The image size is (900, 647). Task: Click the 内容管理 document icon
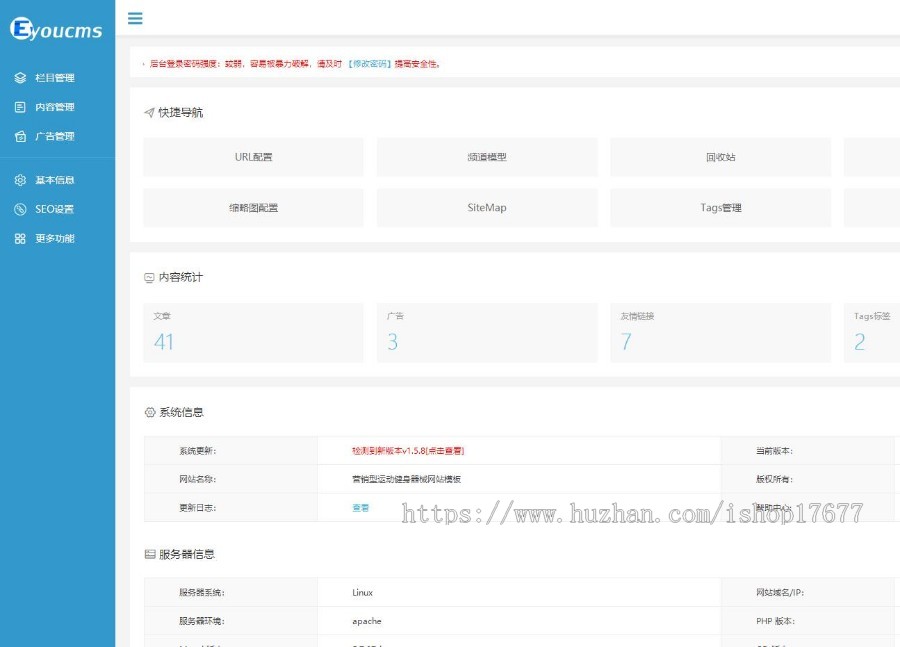tap(20, 107)
